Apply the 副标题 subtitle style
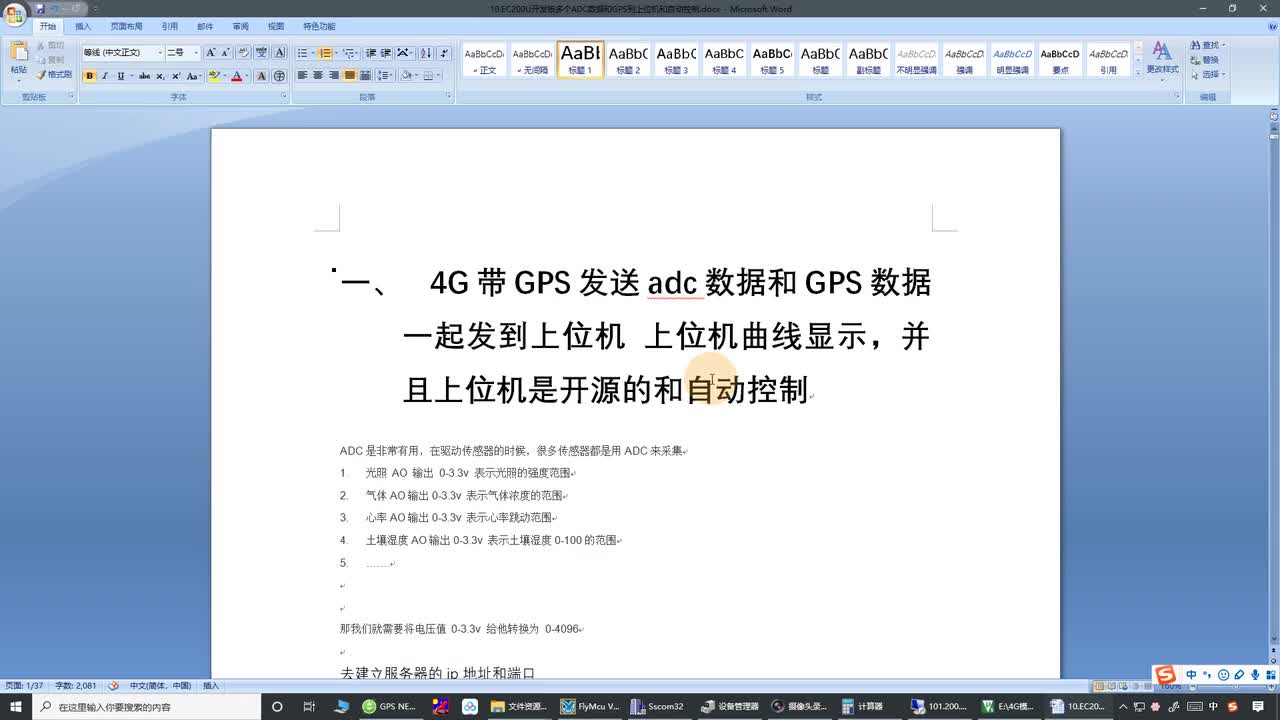 868,60
